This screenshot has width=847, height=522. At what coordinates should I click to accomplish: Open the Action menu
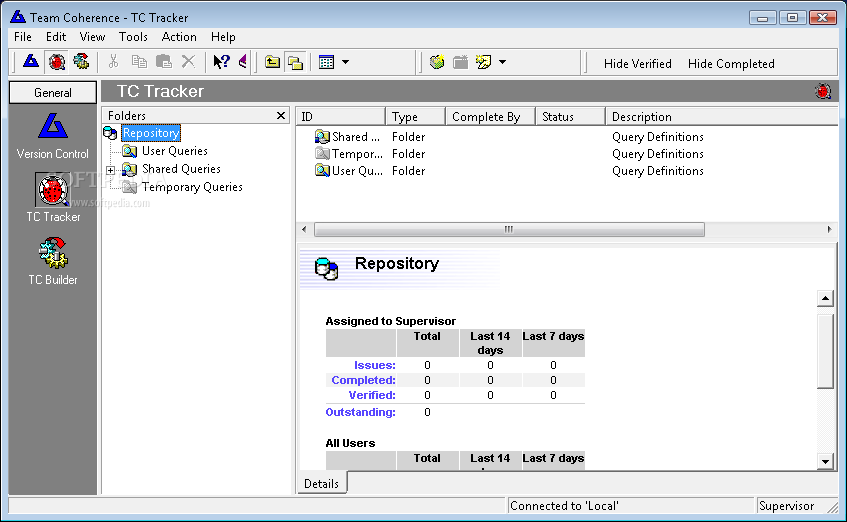[179, 37]
